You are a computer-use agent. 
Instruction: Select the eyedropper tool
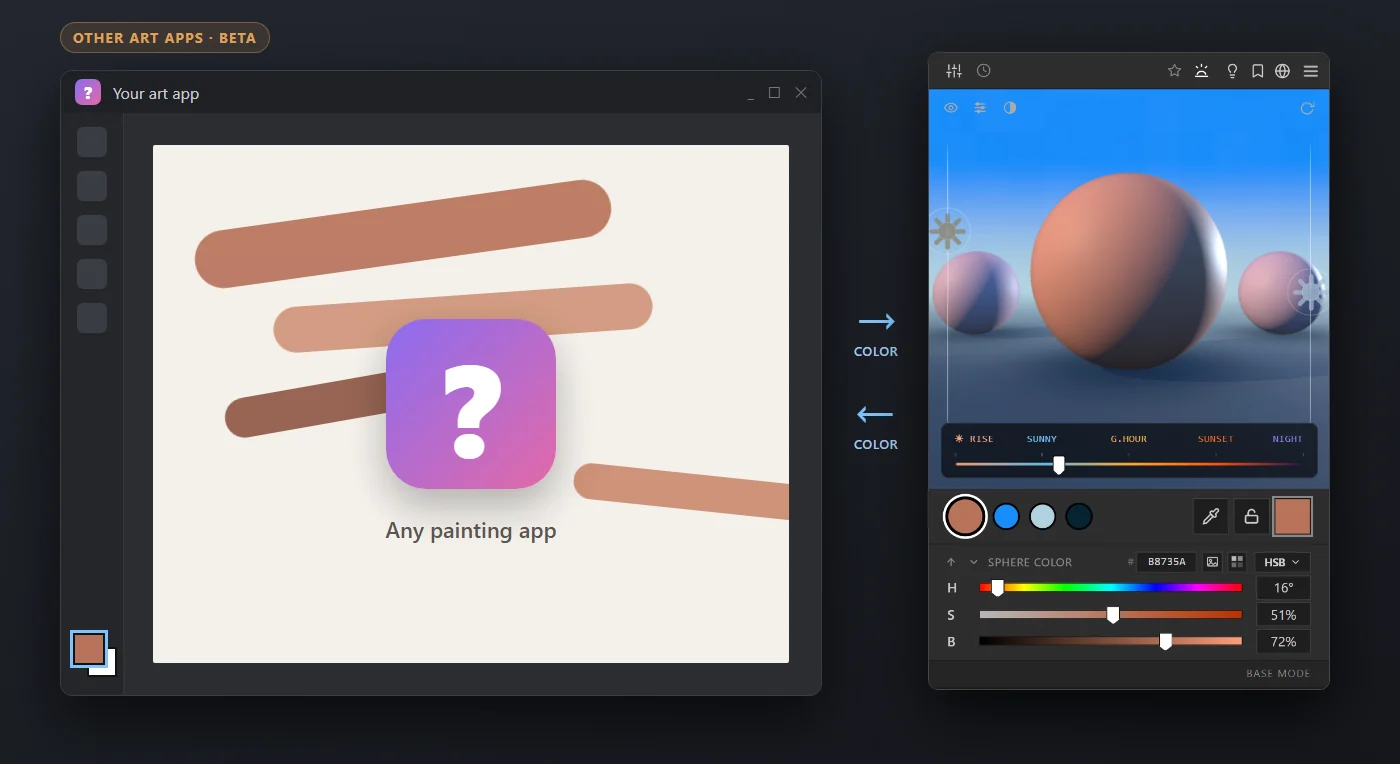pyautogui.click(x=1211, y=516)
